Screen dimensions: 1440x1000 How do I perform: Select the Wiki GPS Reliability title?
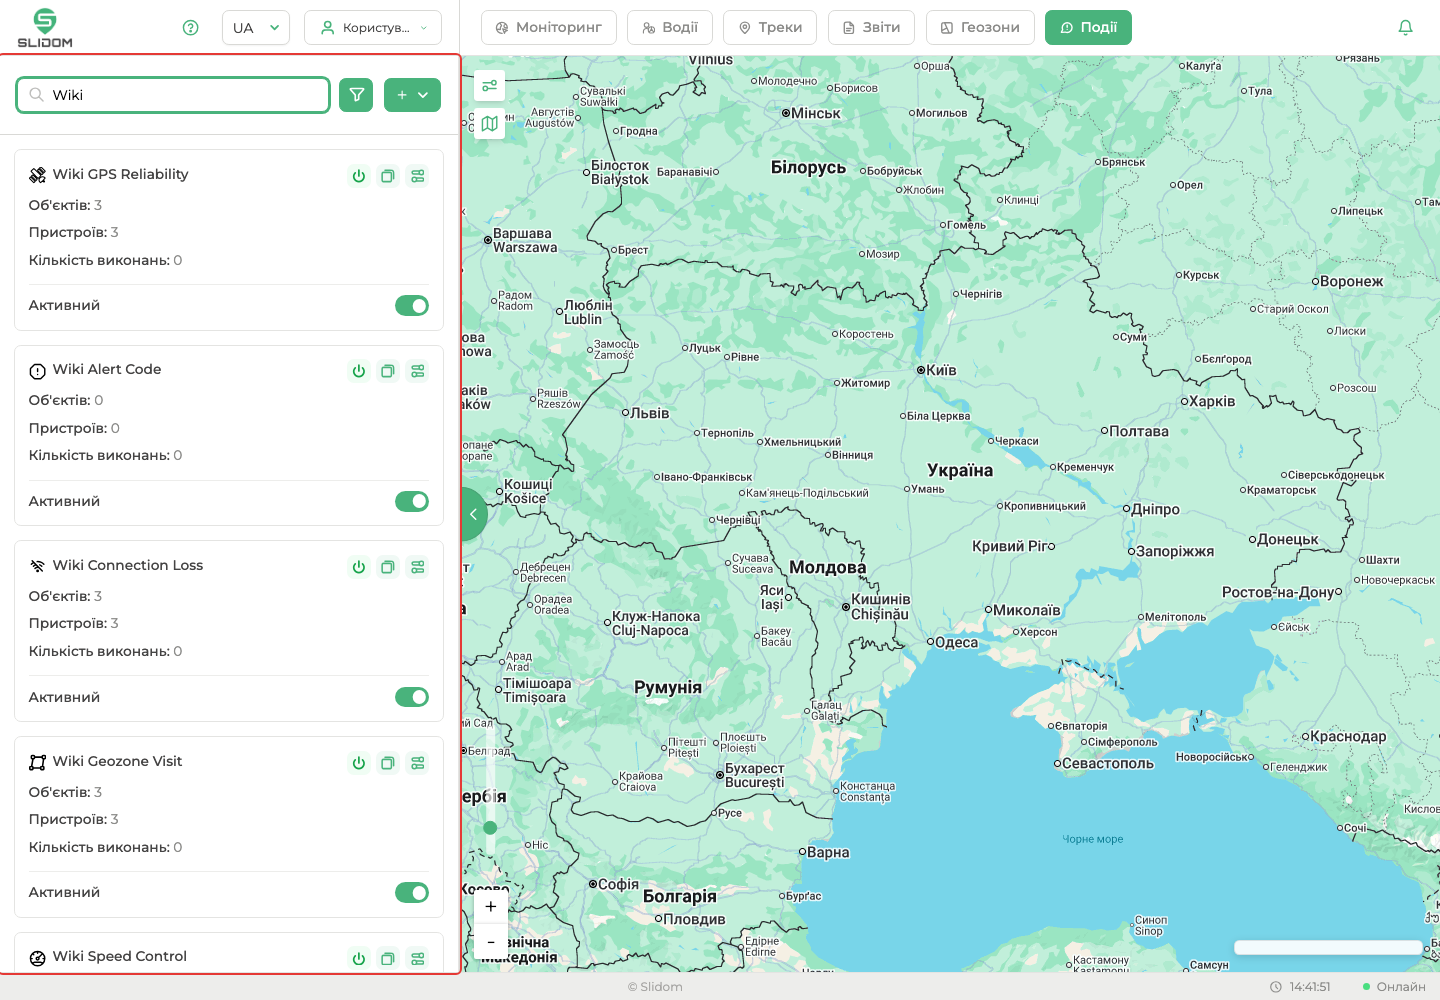click(120, 174)
